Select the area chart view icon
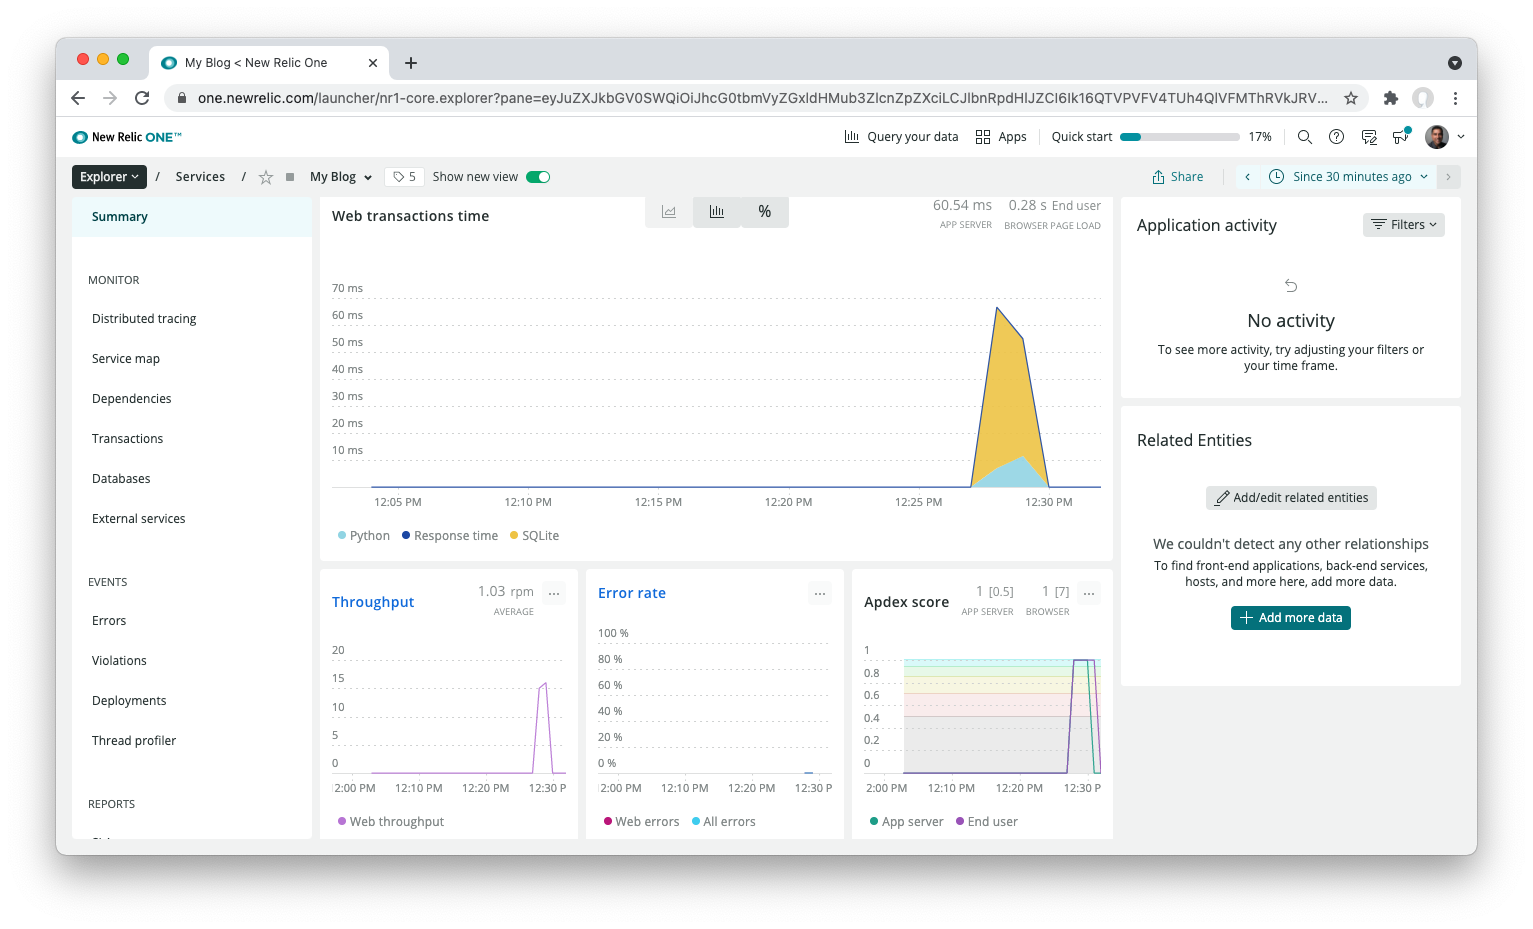Image resolution: width=1533 pixels, height=929 pixels. click(669, 212)
